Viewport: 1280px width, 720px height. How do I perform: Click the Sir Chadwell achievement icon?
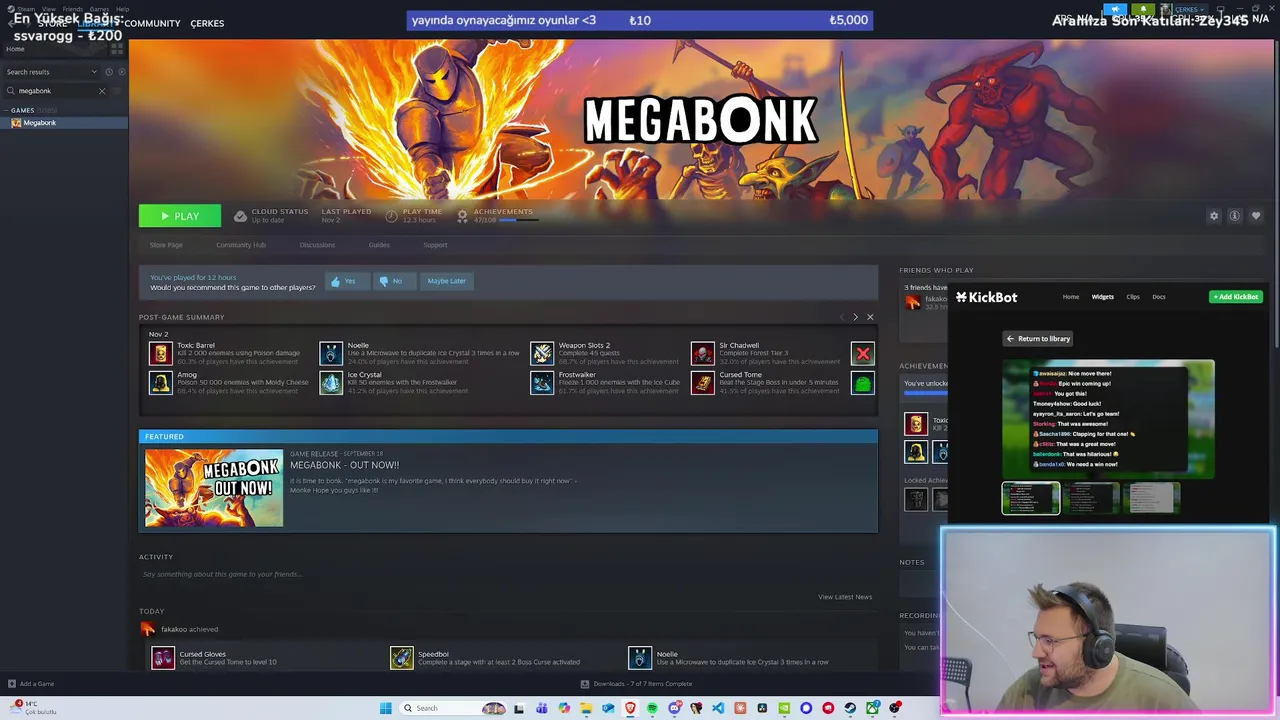702,353
